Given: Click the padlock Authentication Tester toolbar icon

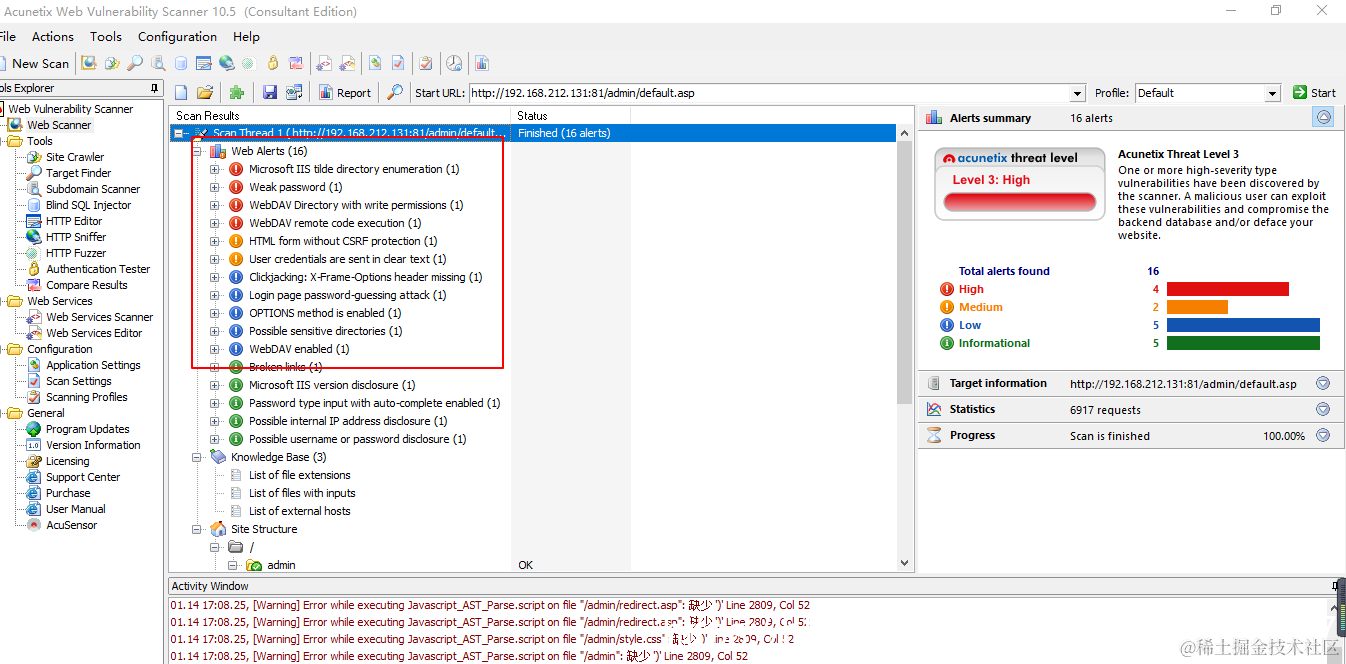Looking at the screenshot, I should click(x=272, y=63).
